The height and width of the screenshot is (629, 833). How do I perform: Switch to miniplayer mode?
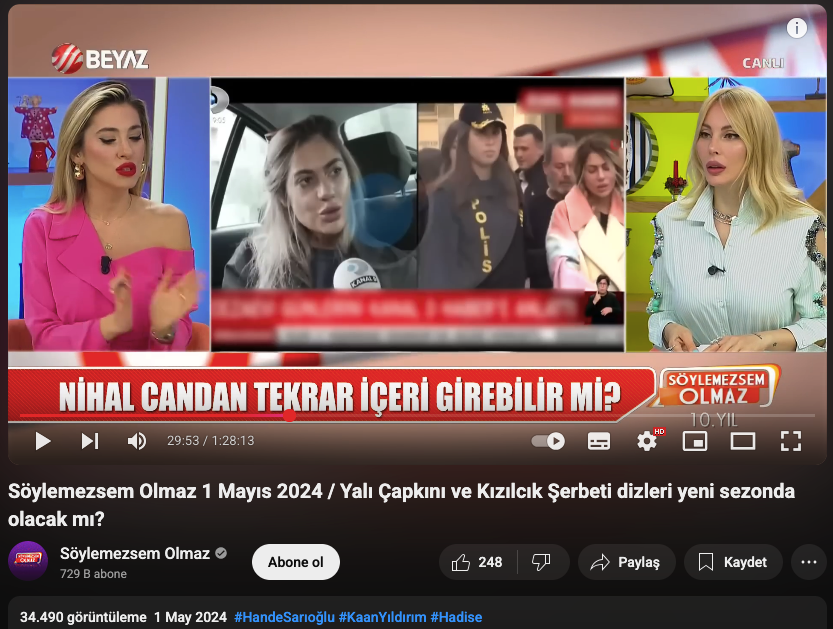coord(695,441)
